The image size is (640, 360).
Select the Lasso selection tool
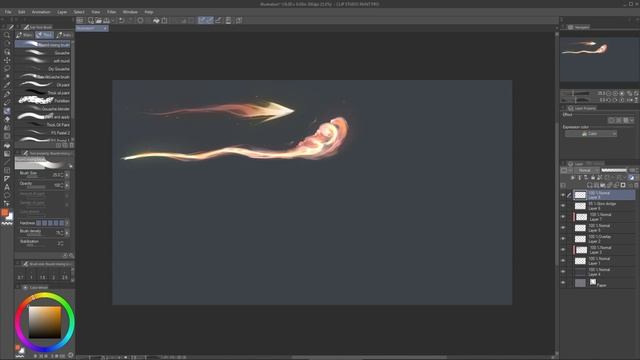(7, 68)
